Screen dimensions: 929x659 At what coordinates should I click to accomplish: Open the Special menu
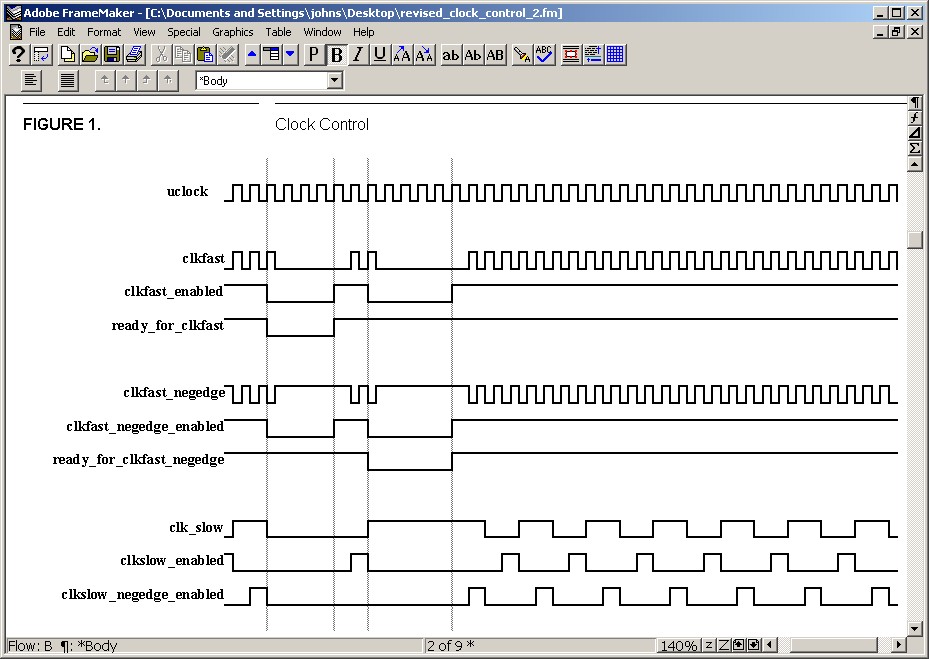coord(184,32)
